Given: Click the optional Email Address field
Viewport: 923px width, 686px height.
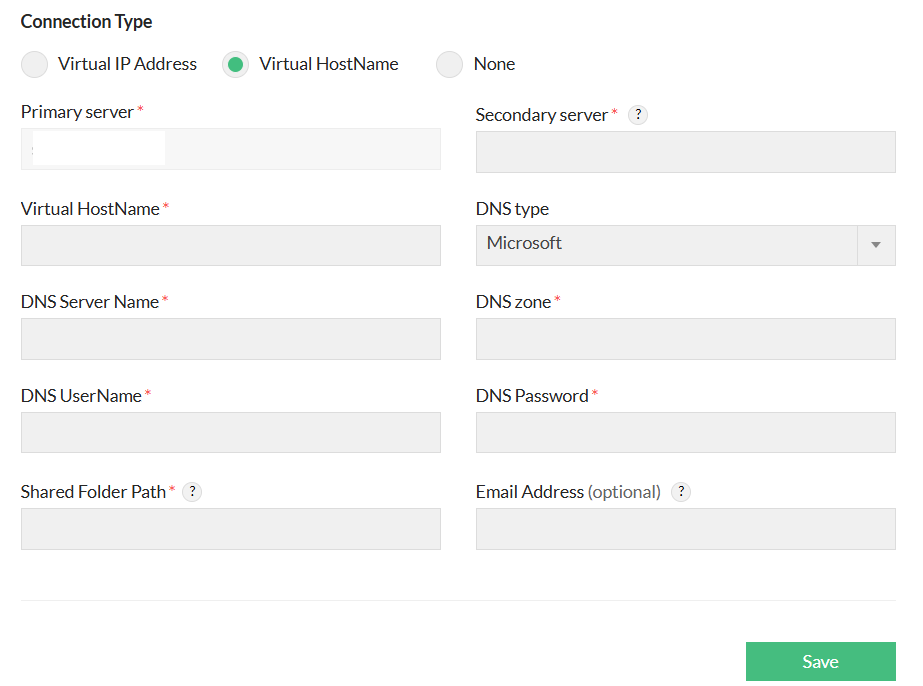Looking at the screenshot, I should pyautogui.click(x=685, y=529).
